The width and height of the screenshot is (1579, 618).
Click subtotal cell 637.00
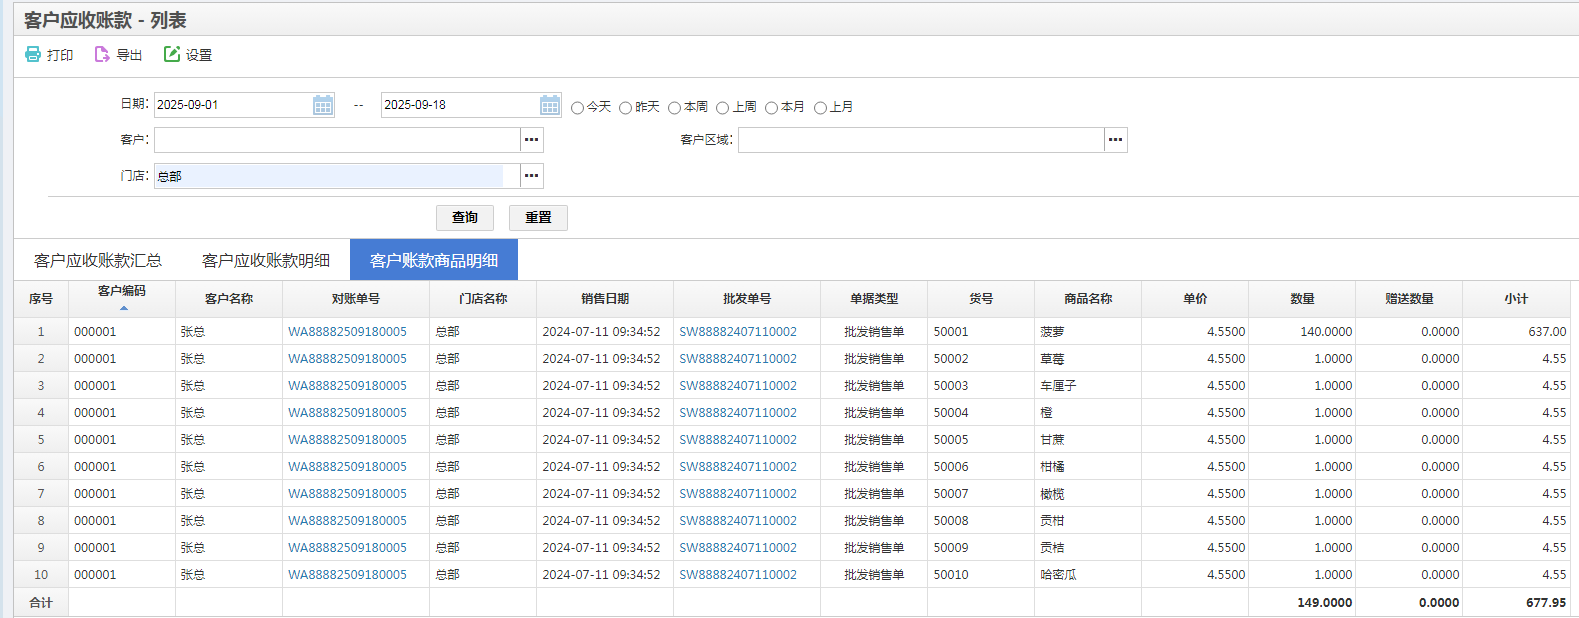tap(1516, 332)
